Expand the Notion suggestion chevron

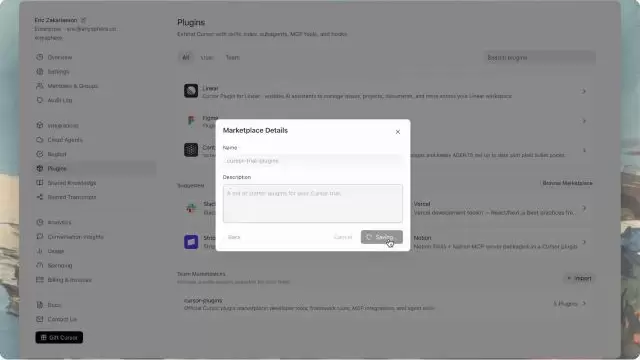point(584,242)
